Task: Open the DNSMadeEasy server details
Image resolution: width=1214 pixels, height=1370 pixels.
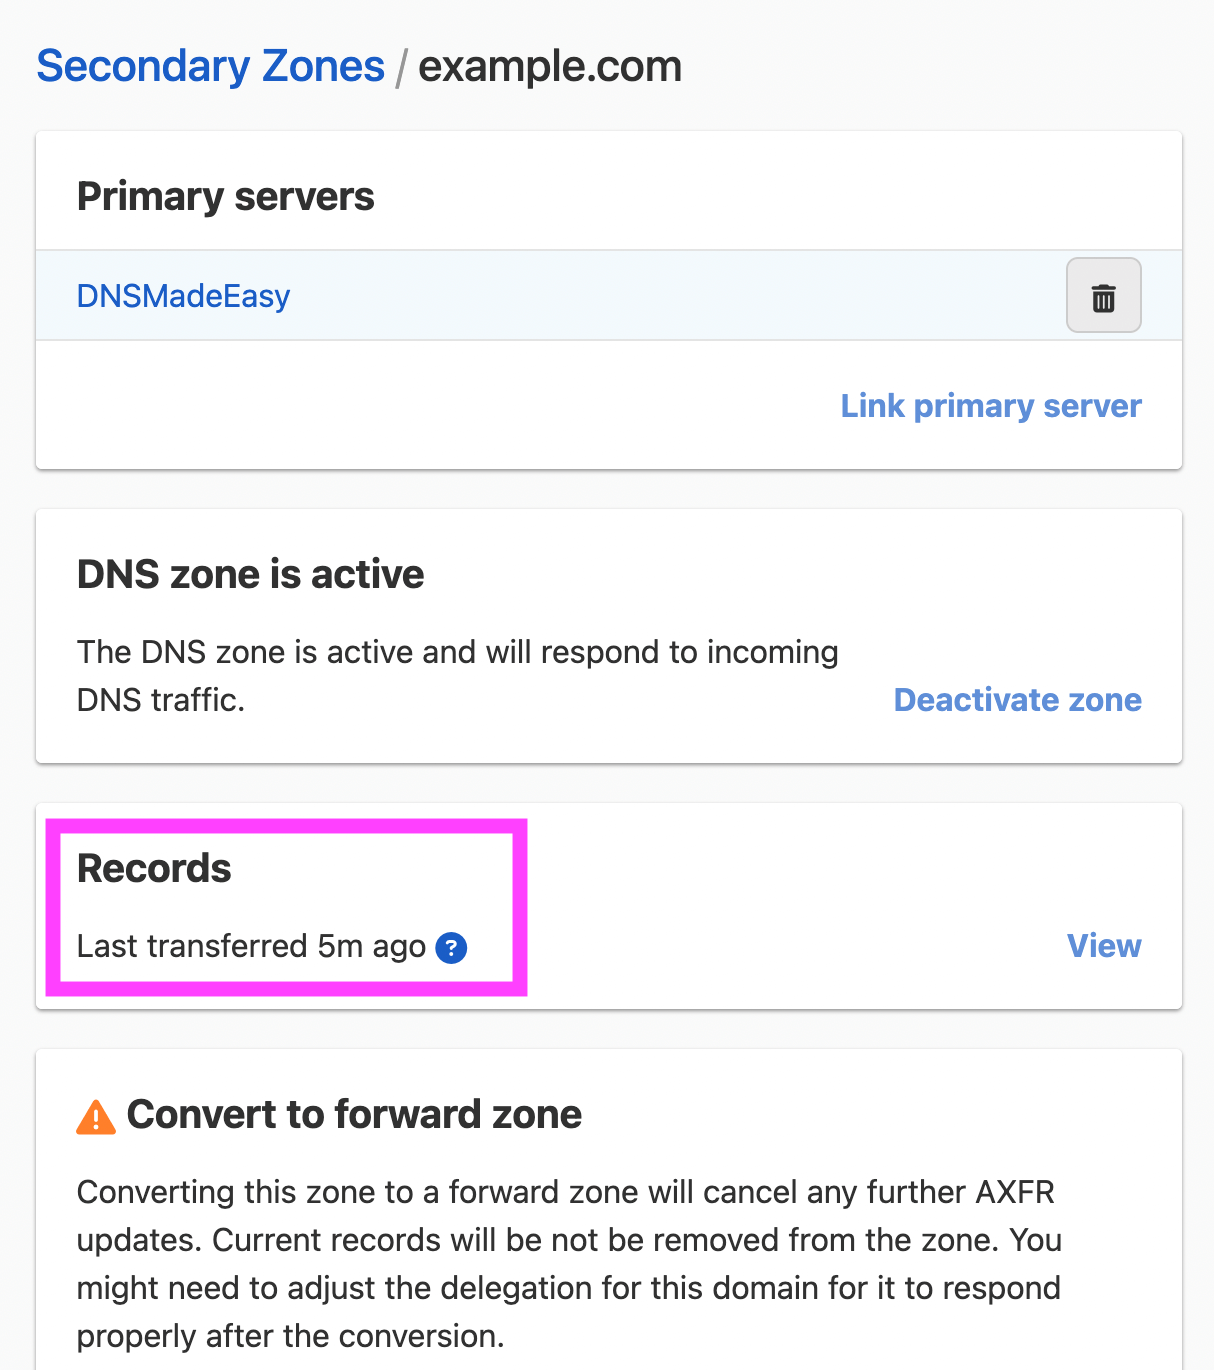Action: click(x=182, y=295)
